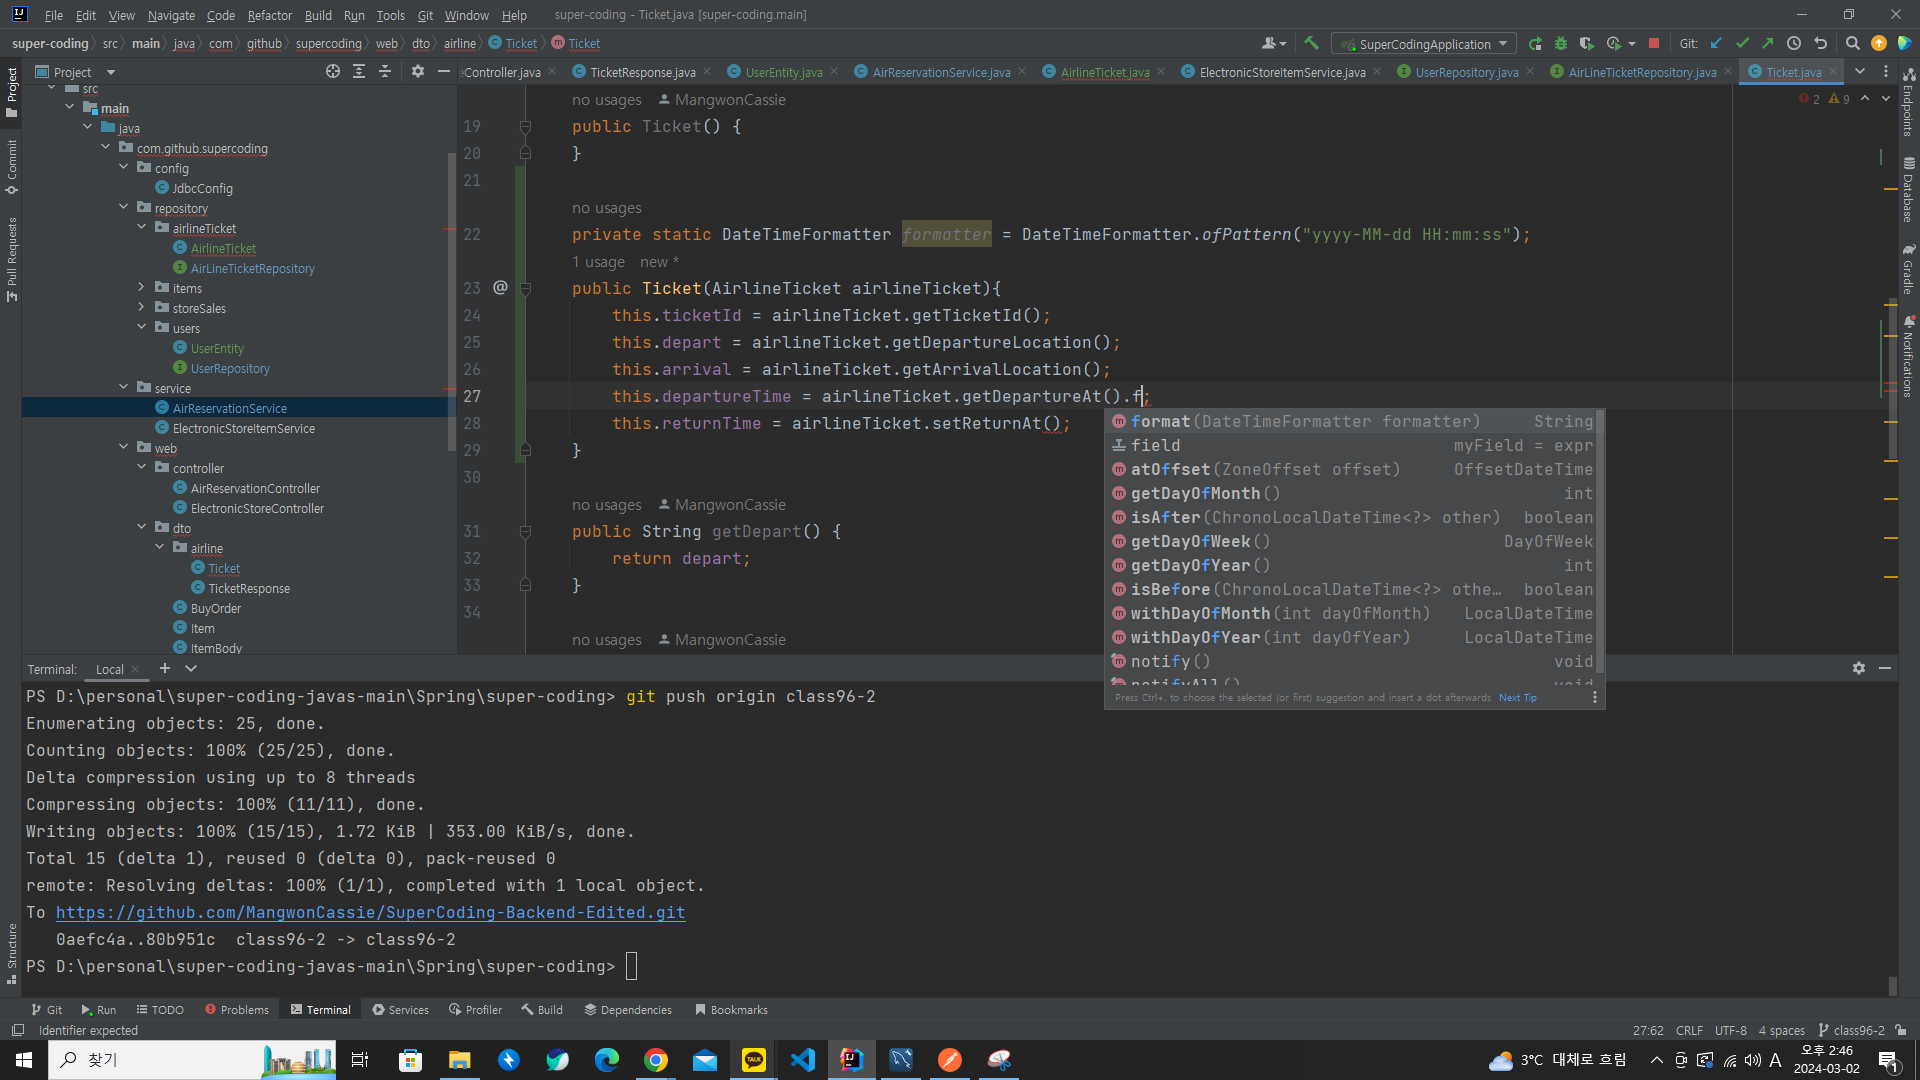Screen dimensions: 1920x1080
Task: Hide the Project tool window
Action: (444, 72)
